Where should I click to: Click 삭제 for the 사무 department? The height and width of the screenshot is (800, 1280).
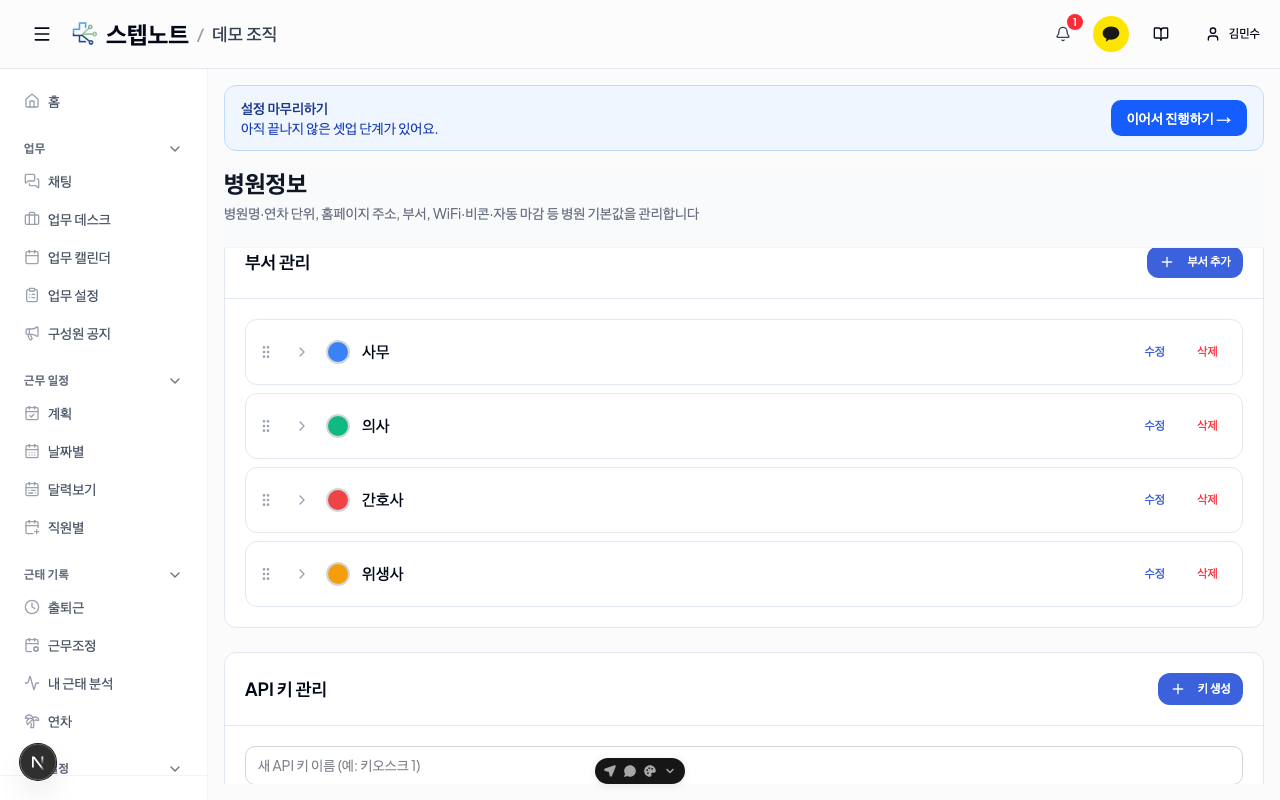point(1207,352)
